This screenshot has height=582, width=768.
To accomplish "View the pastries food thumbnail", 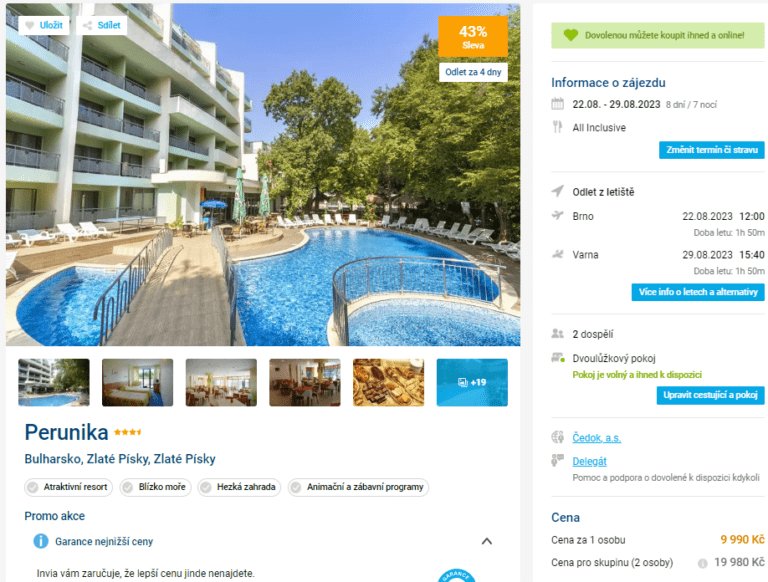I will (x=388, y=382).
